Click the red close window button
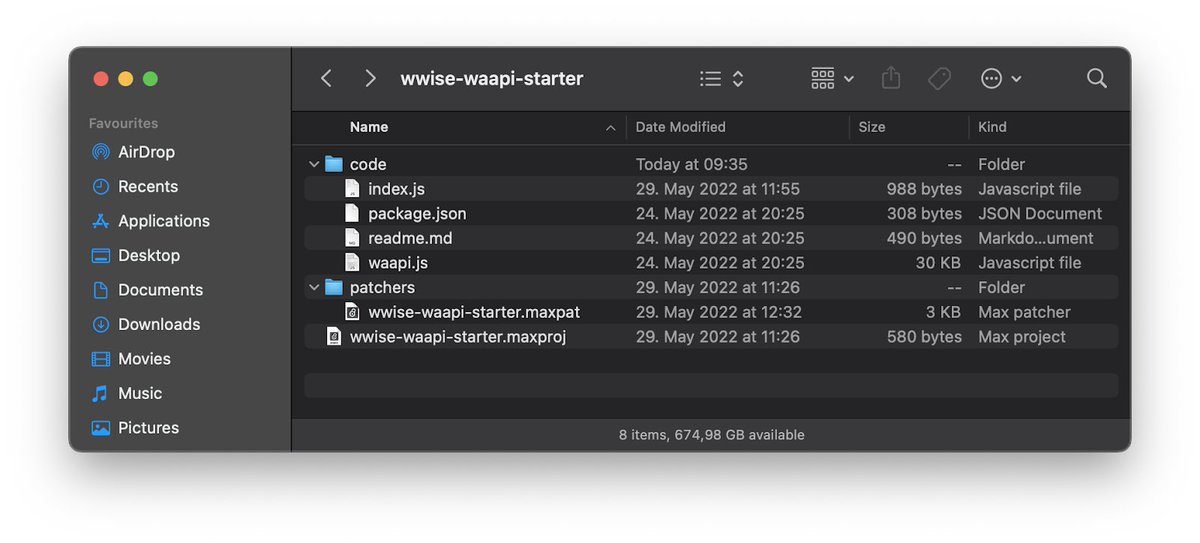The height and width of the screenshot is (543, 1200). pos(101,79)
